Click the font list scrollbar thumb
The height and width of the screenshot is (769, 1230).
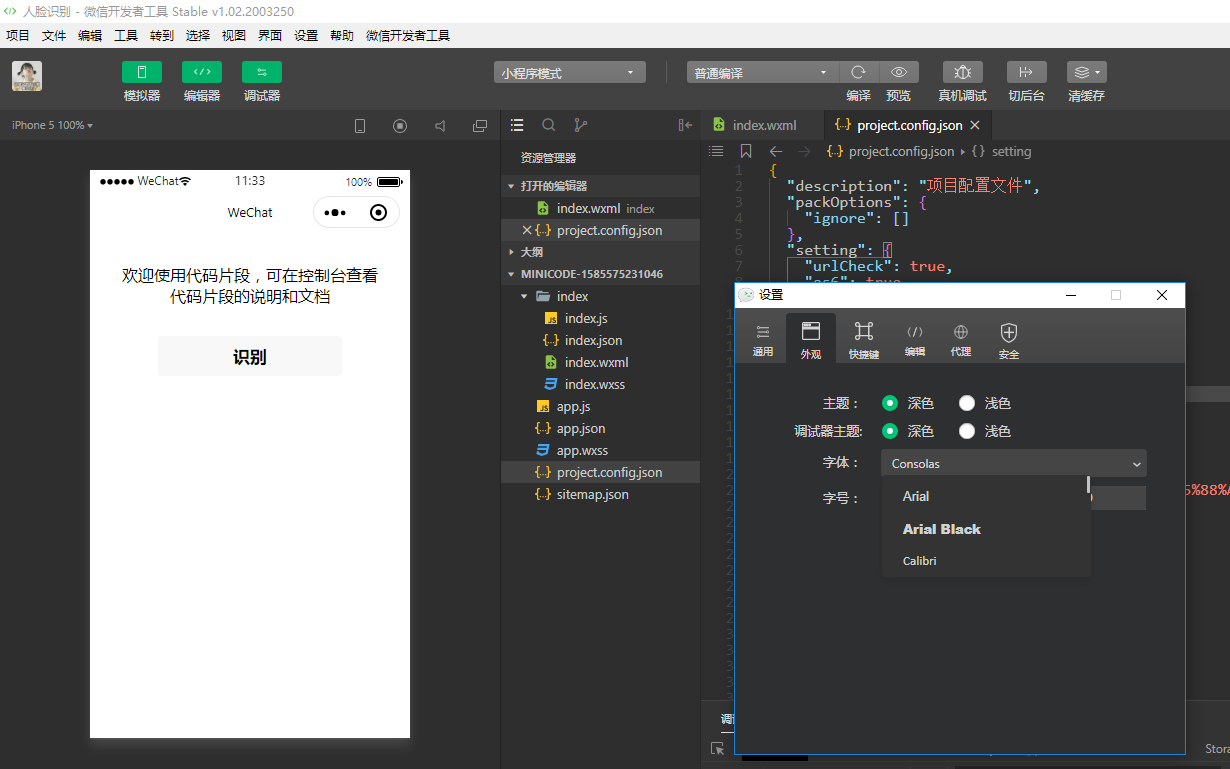1088,485
